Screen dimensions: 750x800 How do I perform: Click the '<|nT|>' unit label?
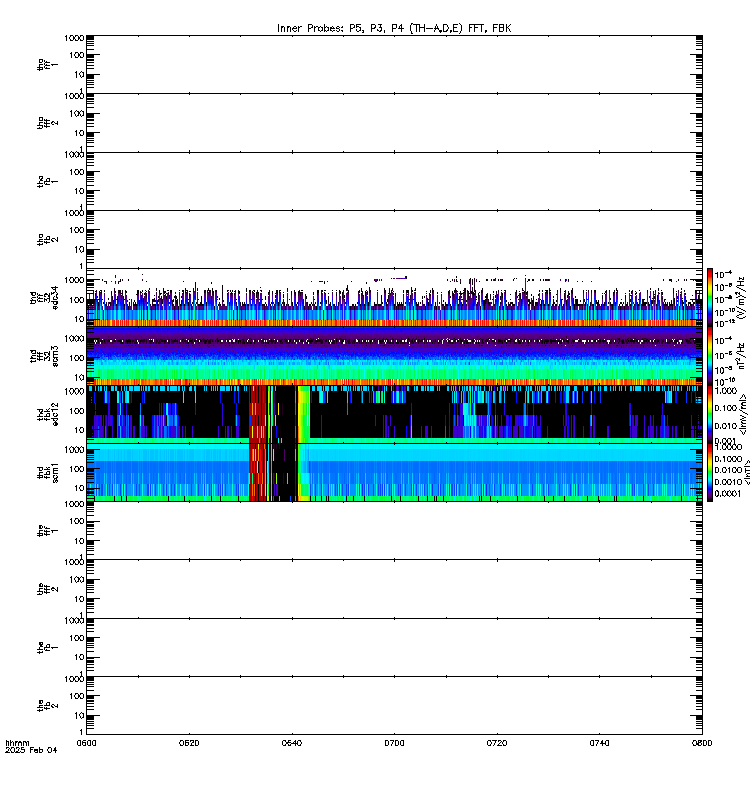coord(747,472)
